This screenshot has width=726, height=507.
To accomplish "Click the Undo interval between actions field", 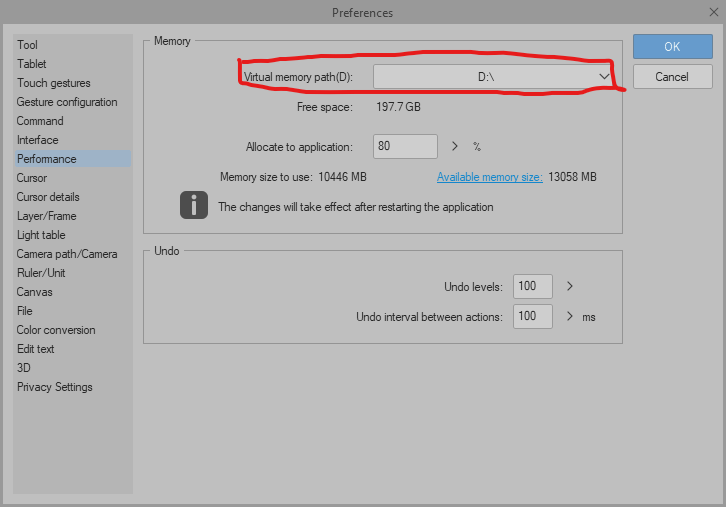I will (x=532, y=316).
